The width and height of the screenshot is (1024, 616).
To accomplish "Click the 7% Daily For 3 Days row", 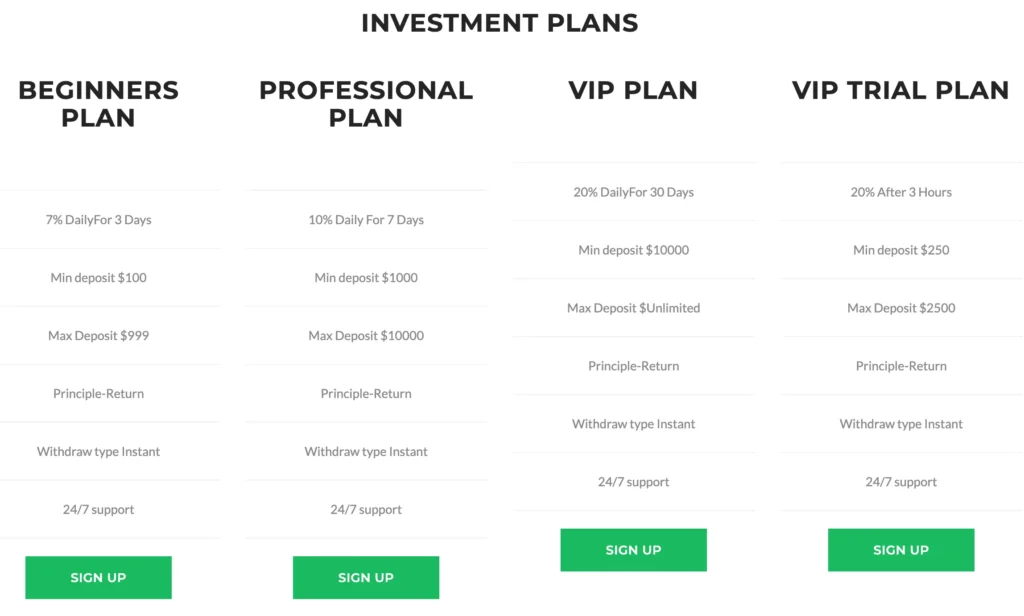I will click(x=98, y=219).
